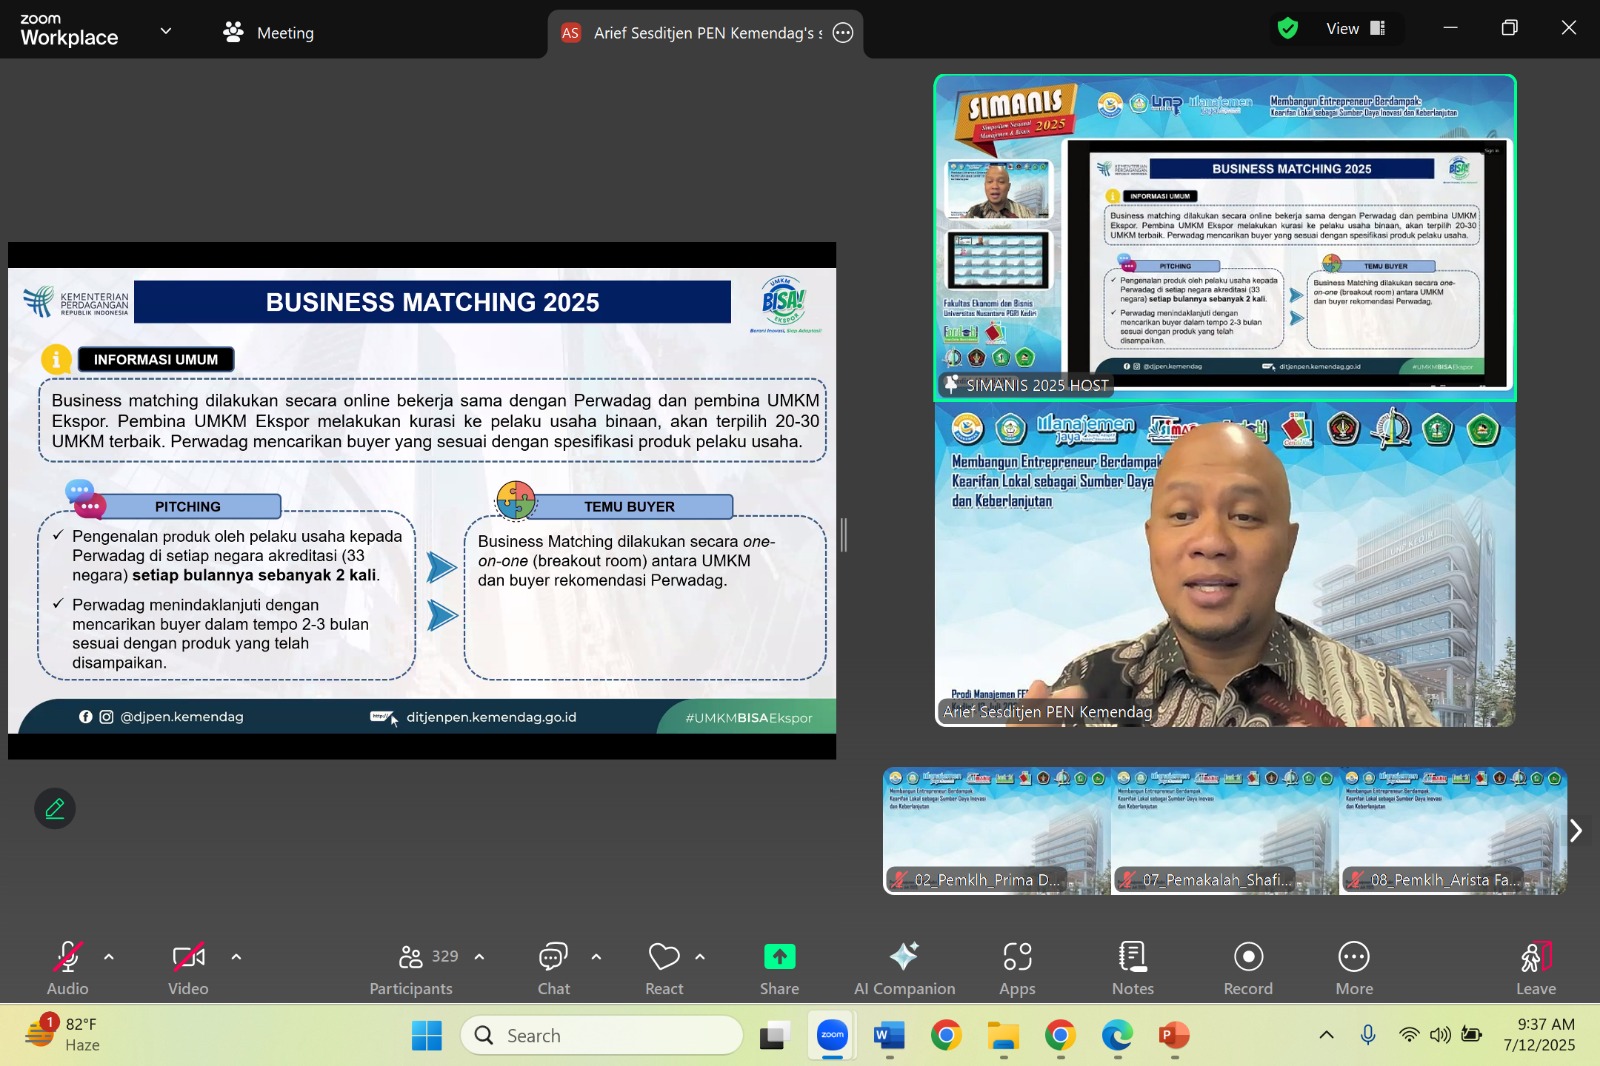Screen dimensions: 1600x1066
Task: Click the @djpen.kemendag handle on slide
Action: (182, 717)
